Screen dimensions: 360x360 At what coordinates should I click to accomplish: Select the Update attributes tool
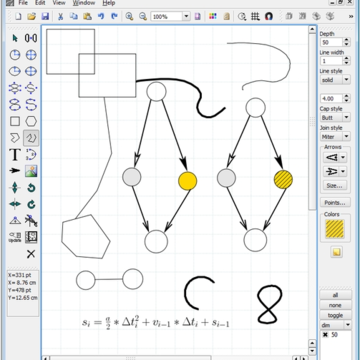(15, 237)
